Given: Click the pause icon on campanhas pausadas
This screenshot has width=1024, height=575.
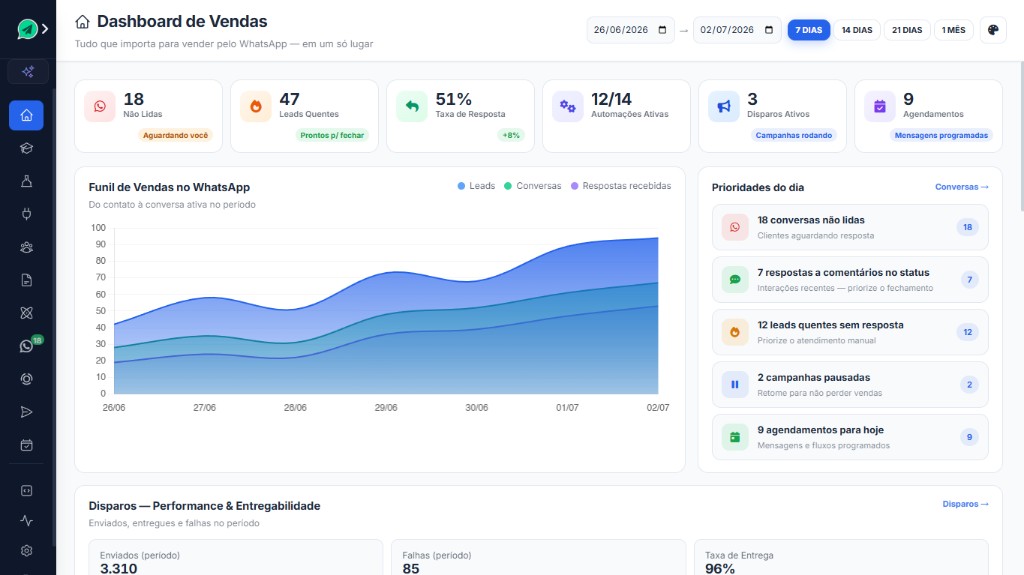Looking at the screenshot, I should coord(735,385).
